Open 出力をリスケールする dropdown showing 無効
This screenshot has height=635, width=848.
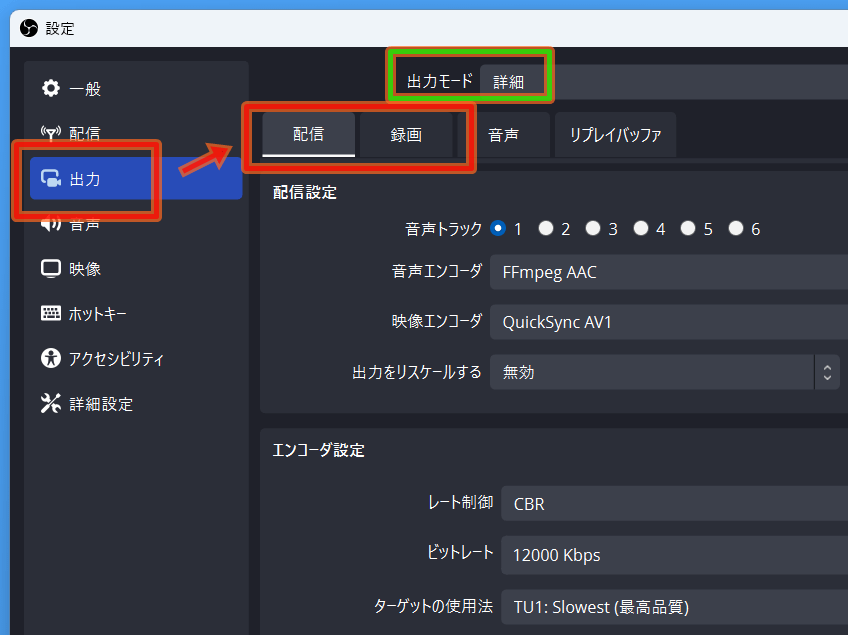pos(665,372)
